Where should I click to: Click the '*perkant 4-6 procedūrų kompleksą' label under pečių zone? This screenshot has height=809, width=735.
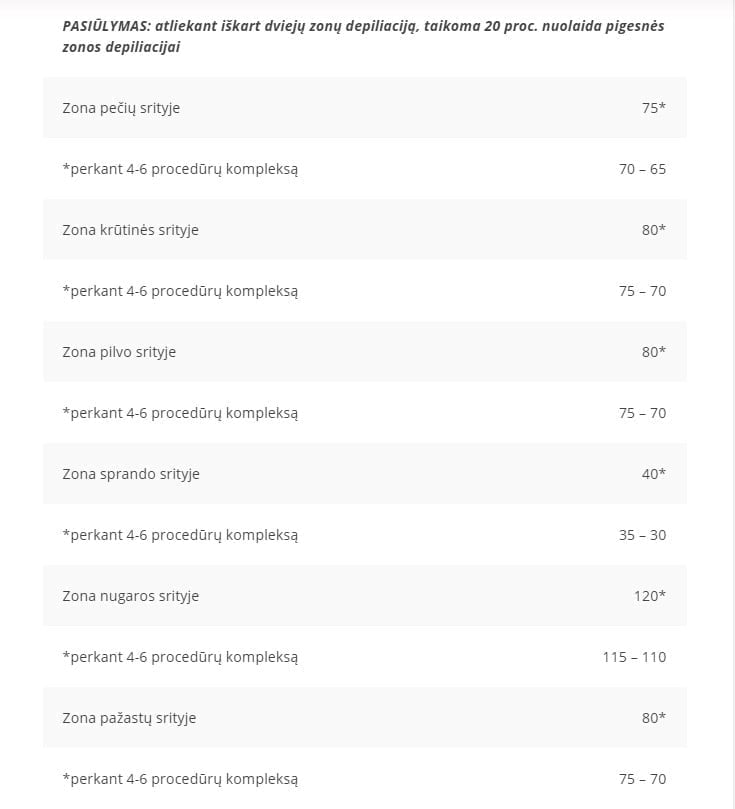pyautogui.click(x=180, y=169)
